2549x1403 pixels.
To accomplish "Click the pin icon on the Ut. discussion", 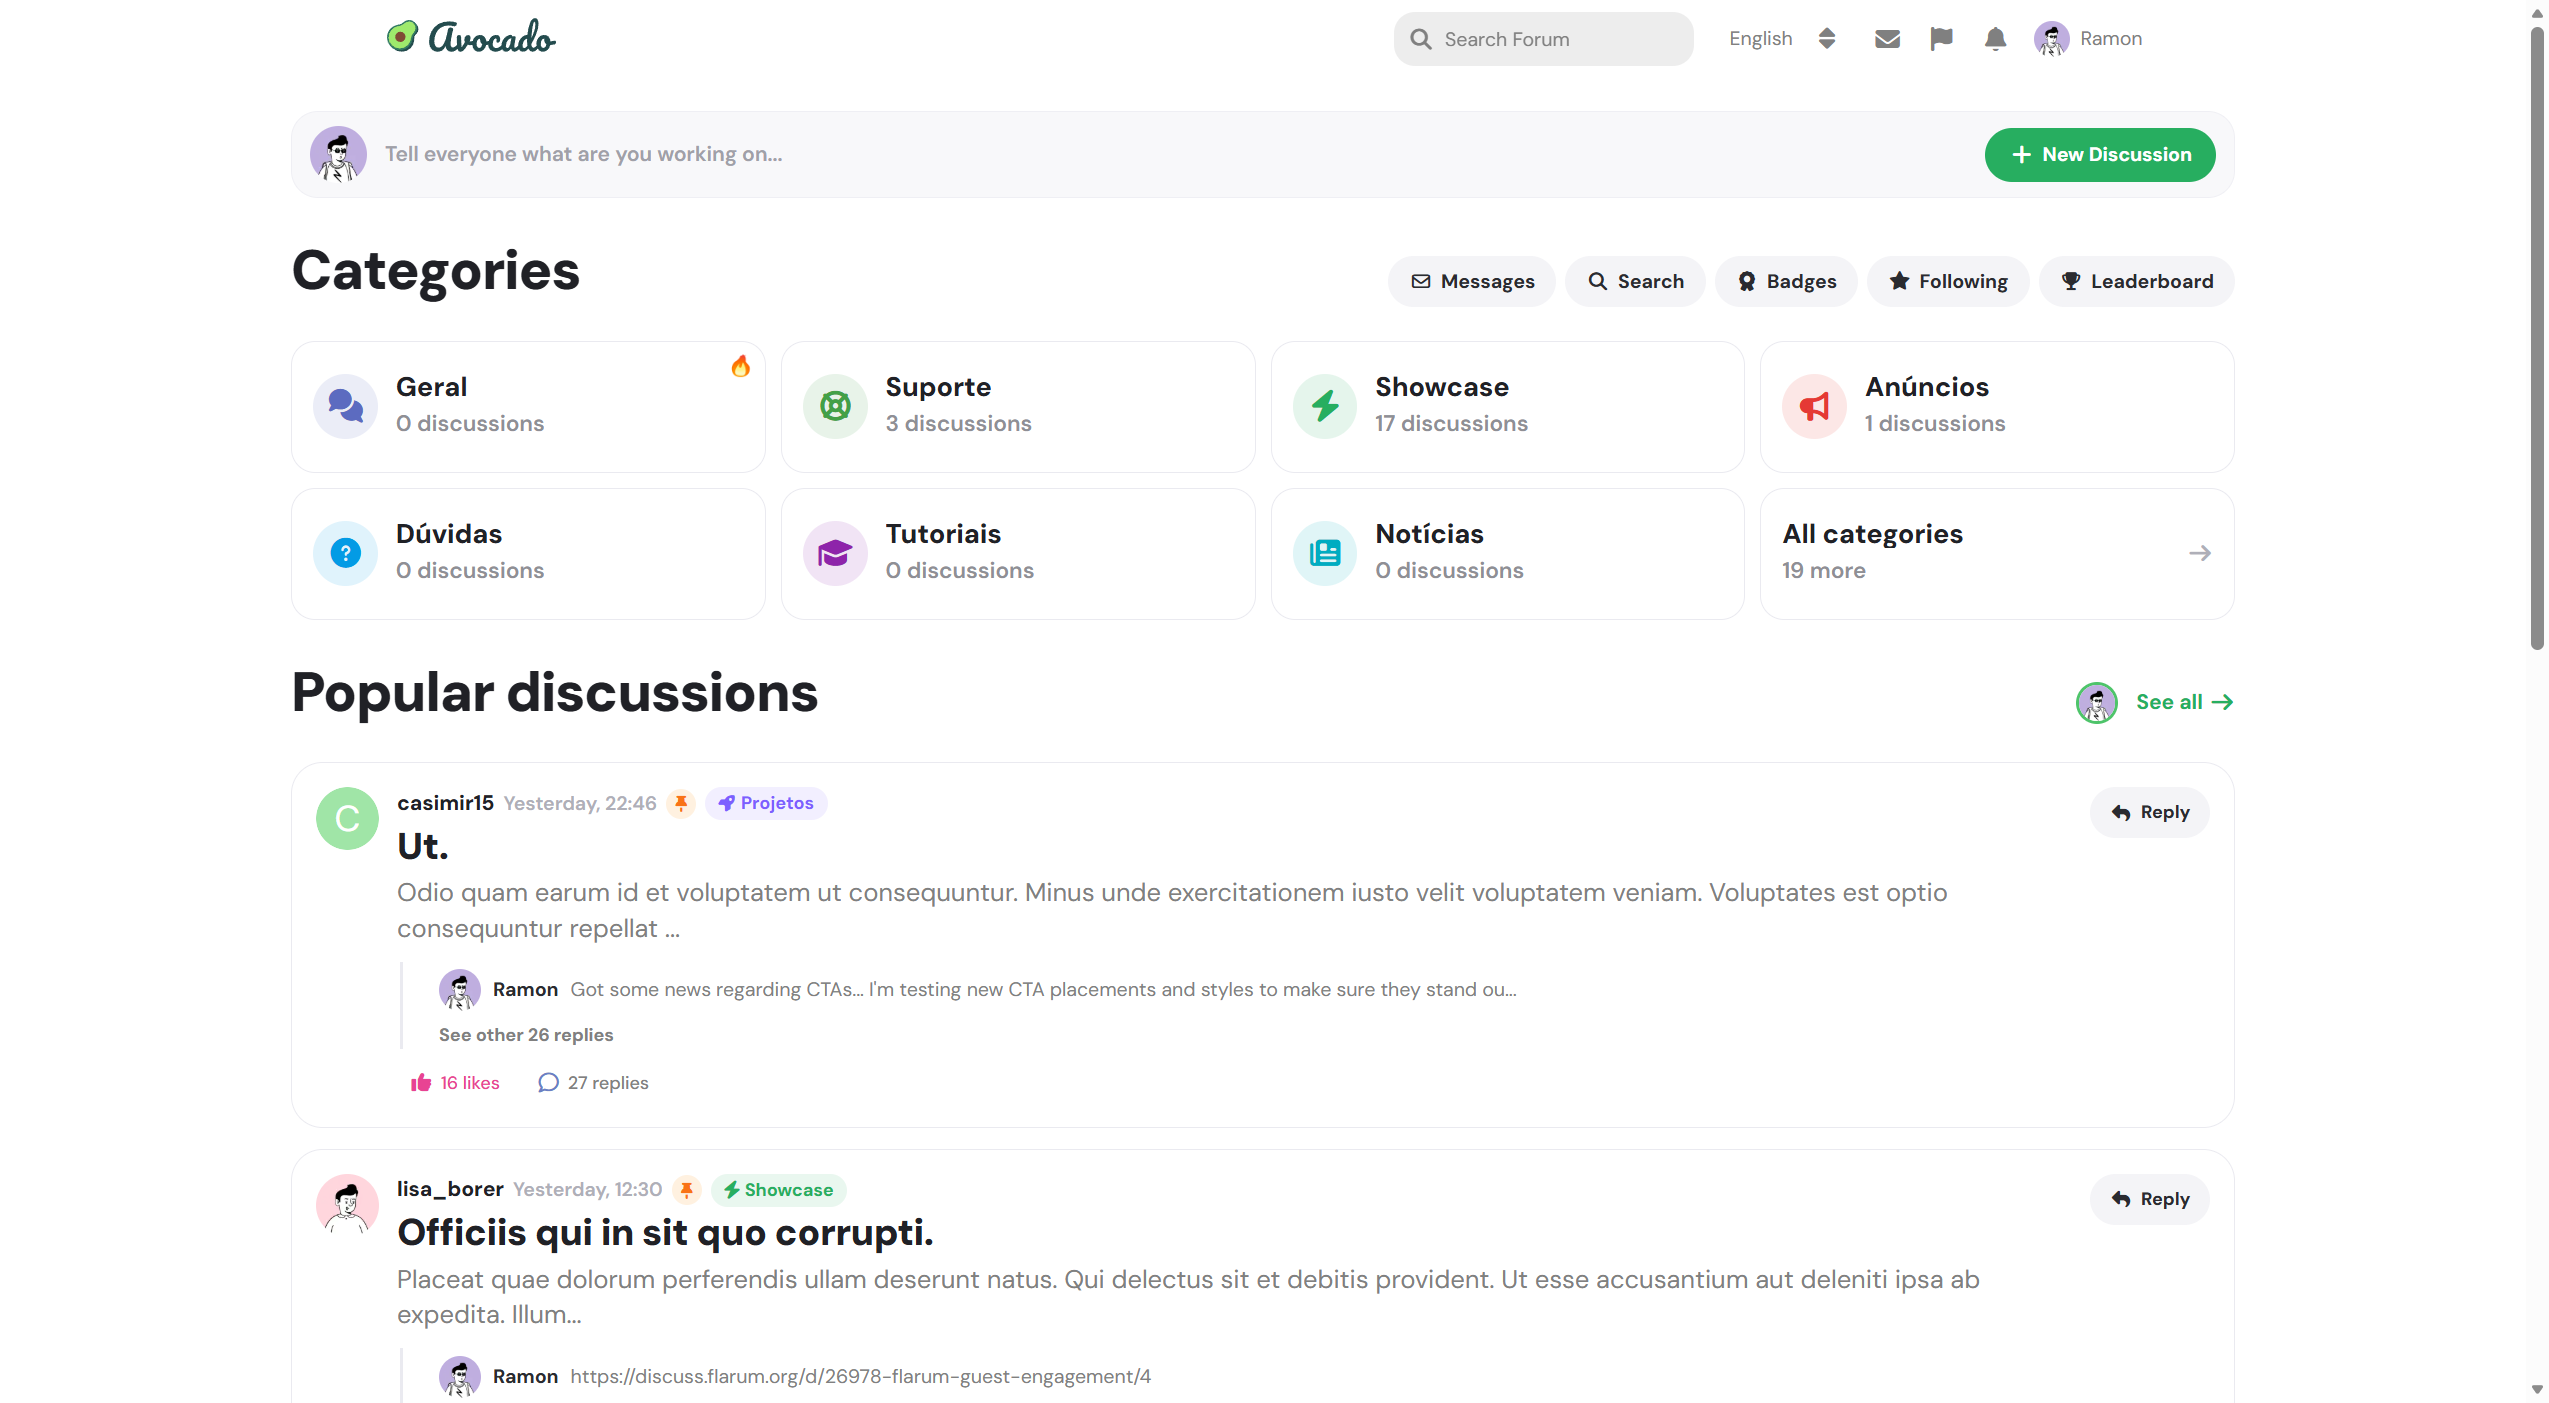I will click(681, 803).
